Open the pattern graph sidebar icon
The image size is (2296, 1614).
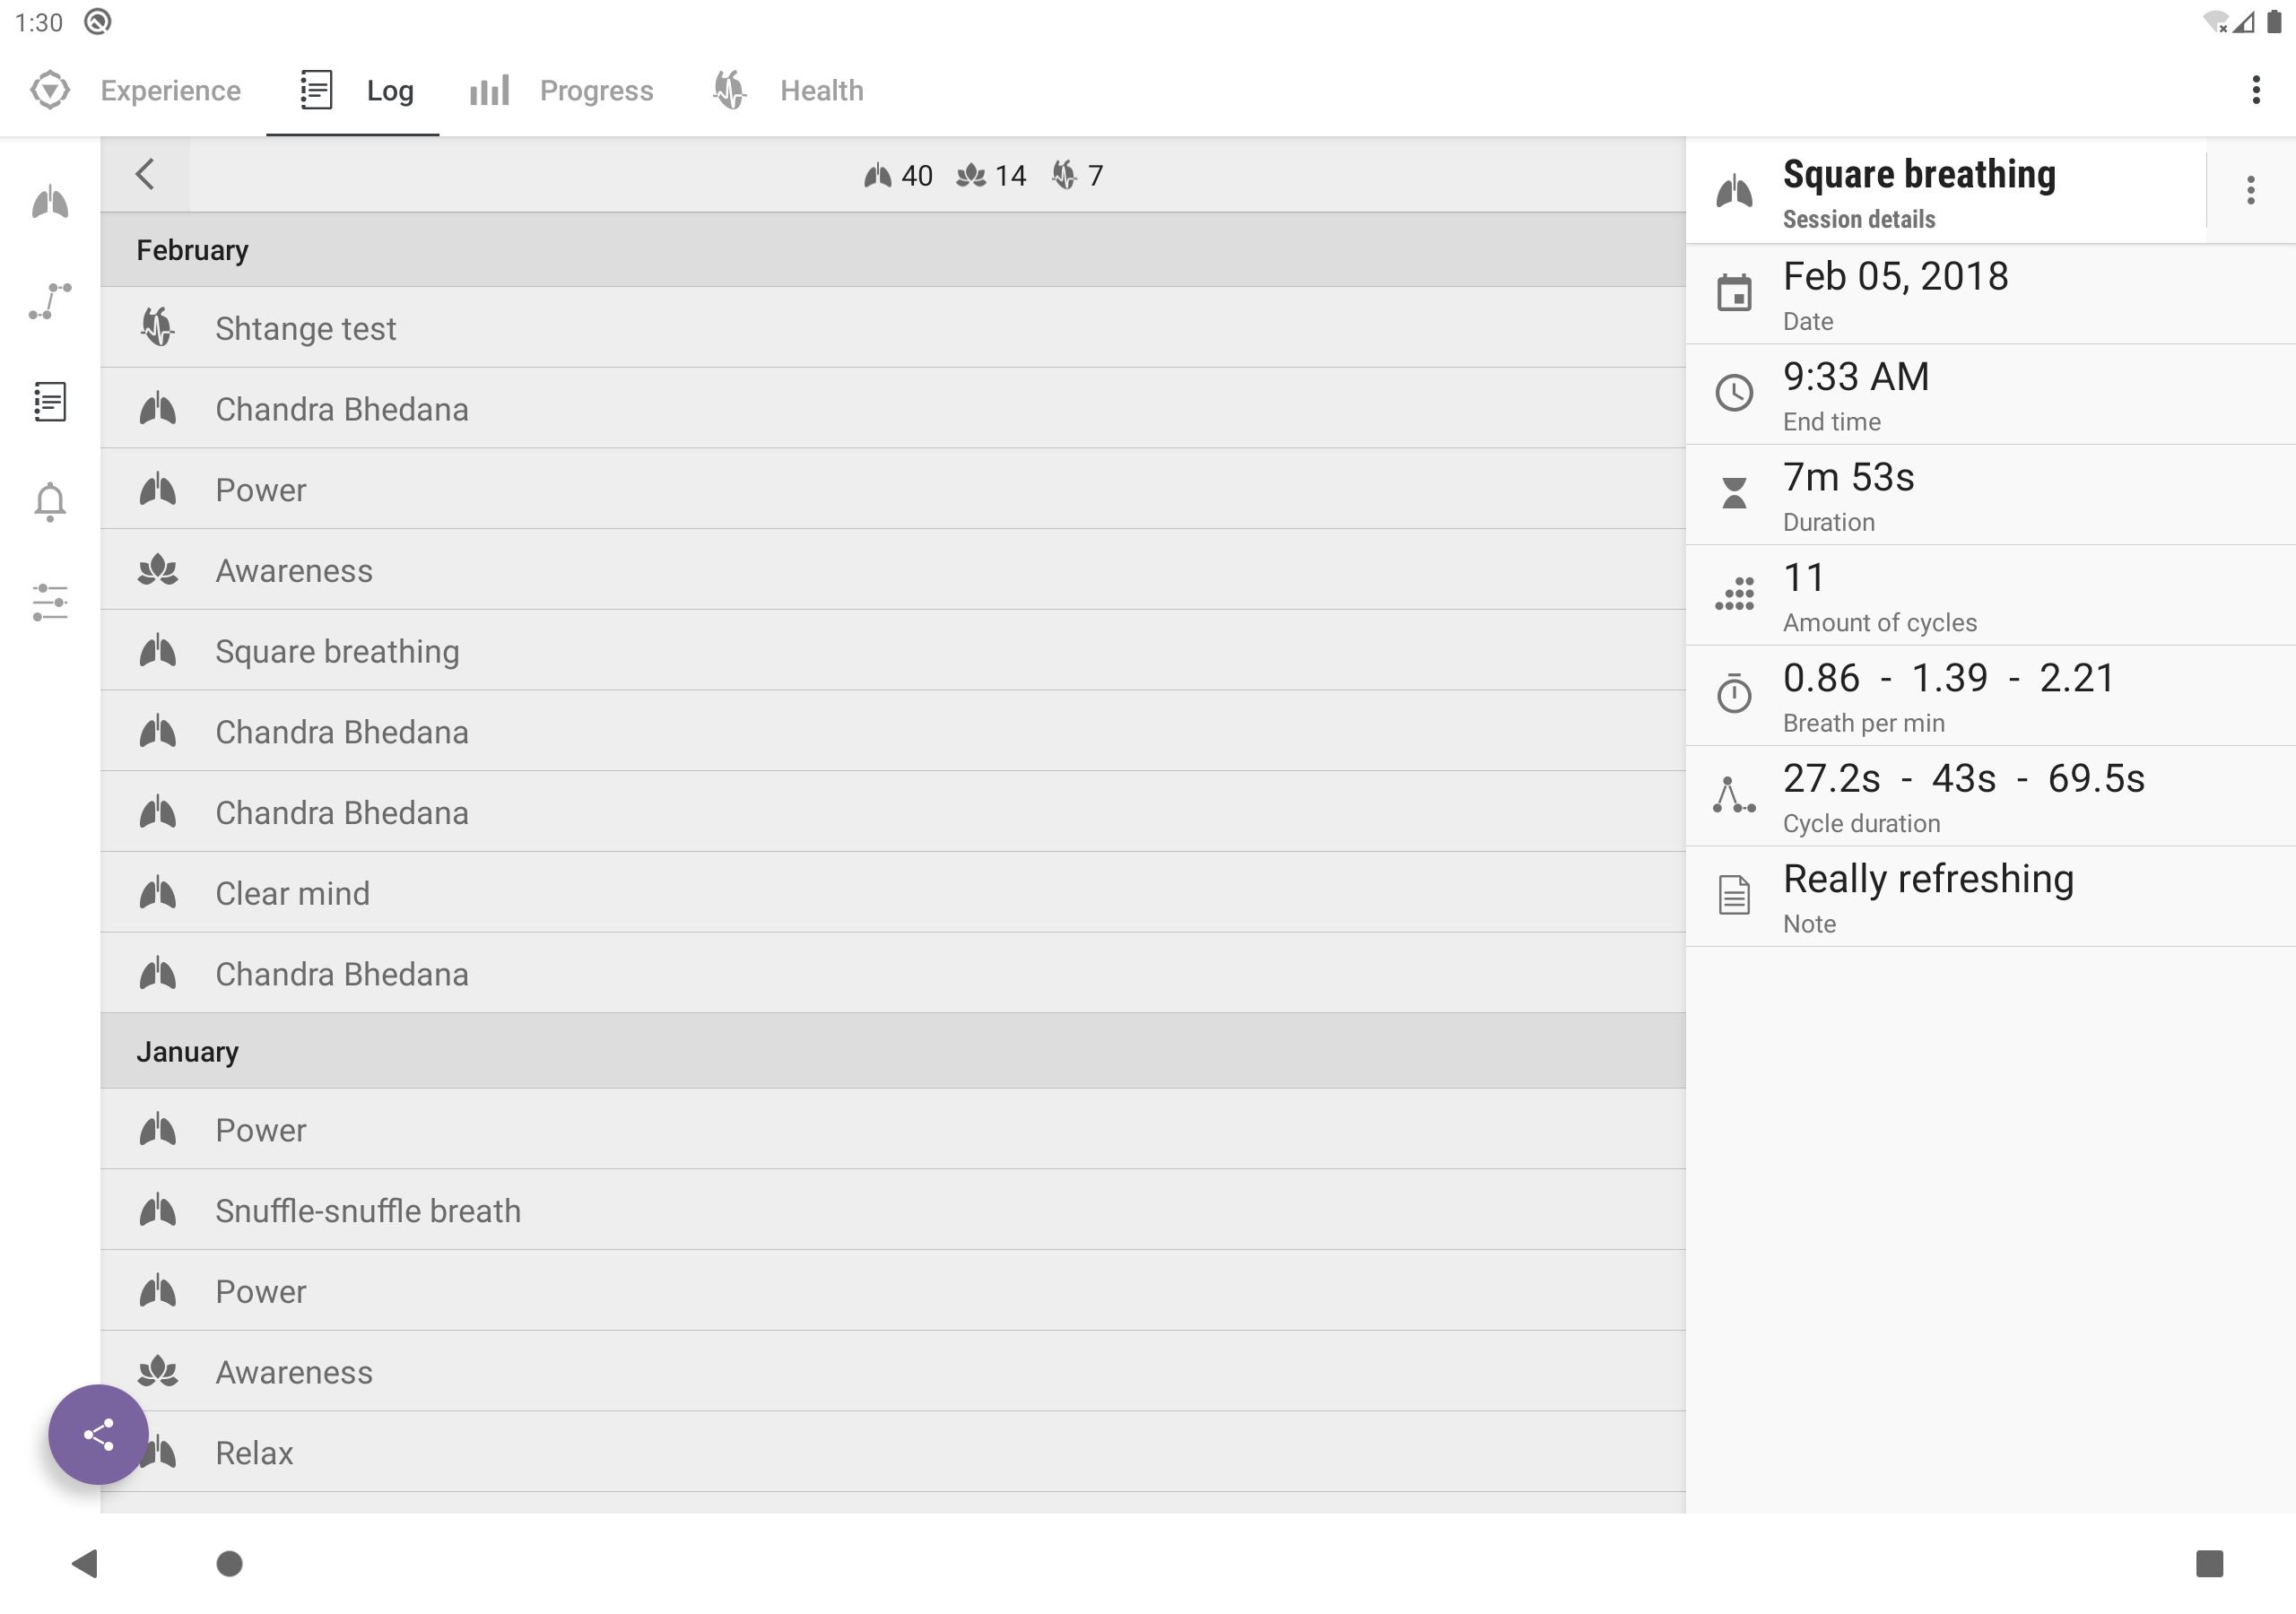(50, 301)
